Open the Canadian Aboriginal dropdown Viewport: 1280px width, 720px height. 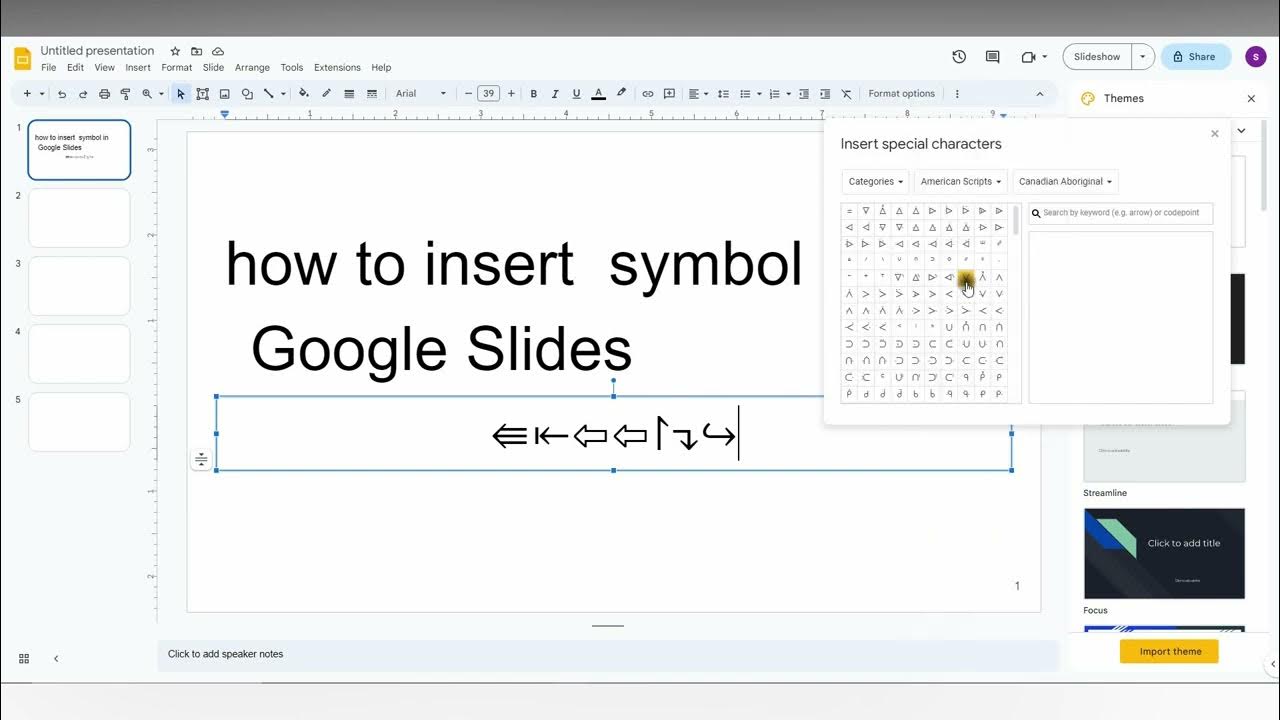click(x=1065, y=182)
